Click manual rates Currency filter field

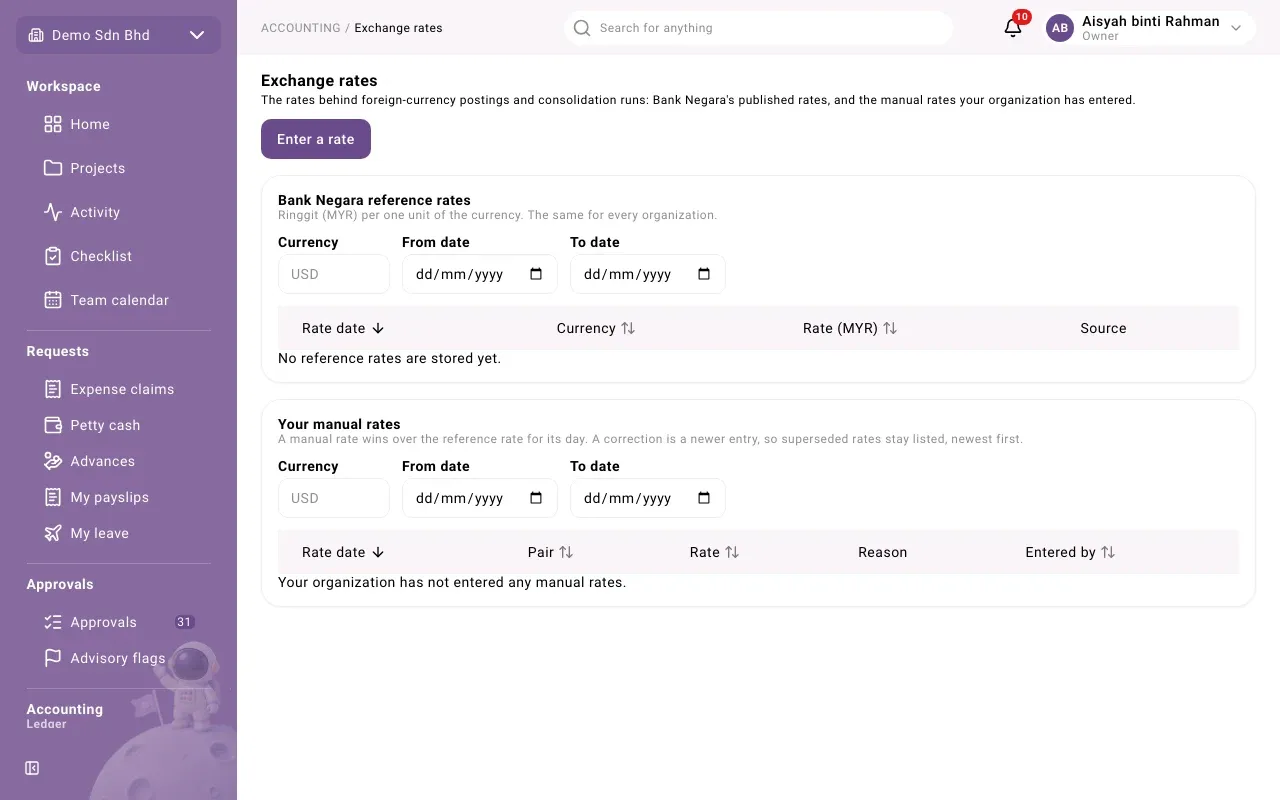[x=334, y=498]
